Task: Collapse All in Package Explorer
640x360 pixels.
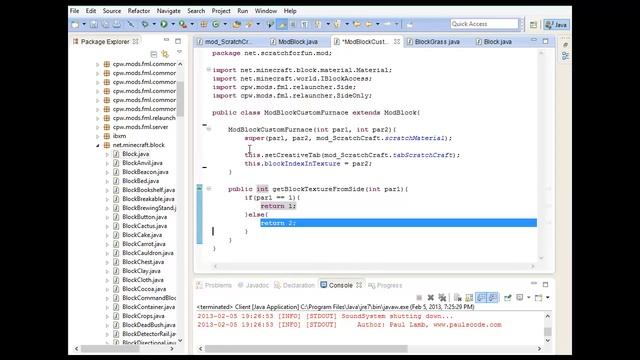Action: [x=153, y=54]
